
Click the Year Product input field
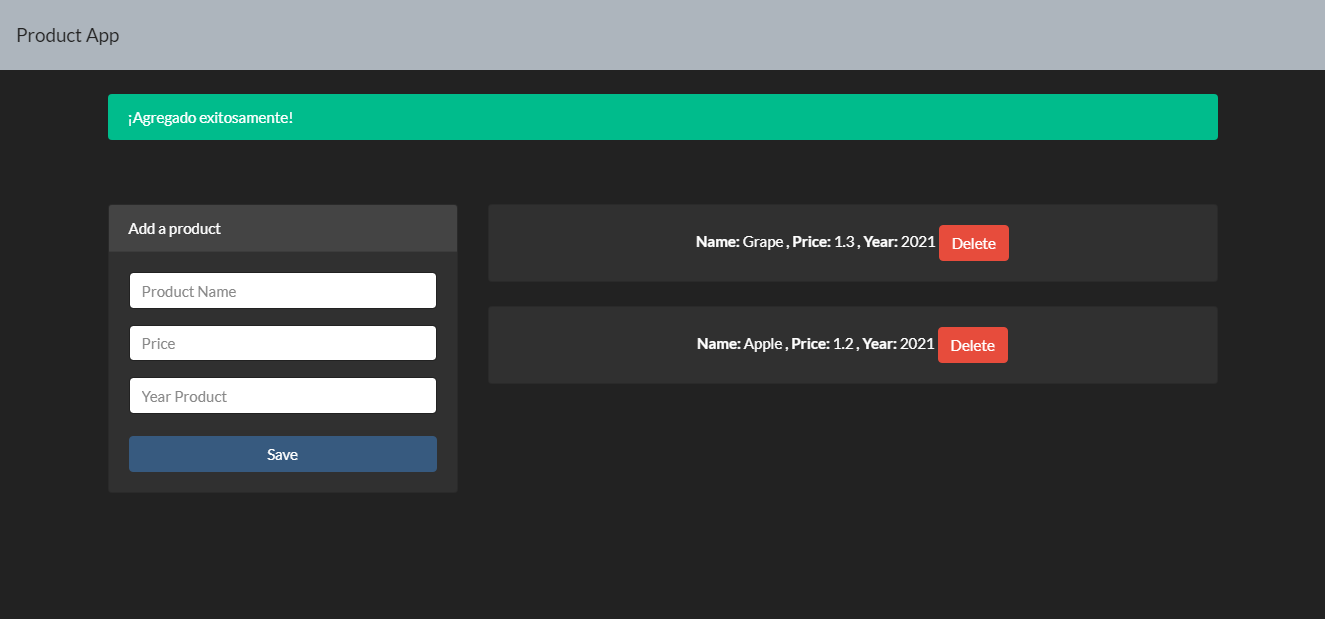pyautogui.click(x=282, y=395)
